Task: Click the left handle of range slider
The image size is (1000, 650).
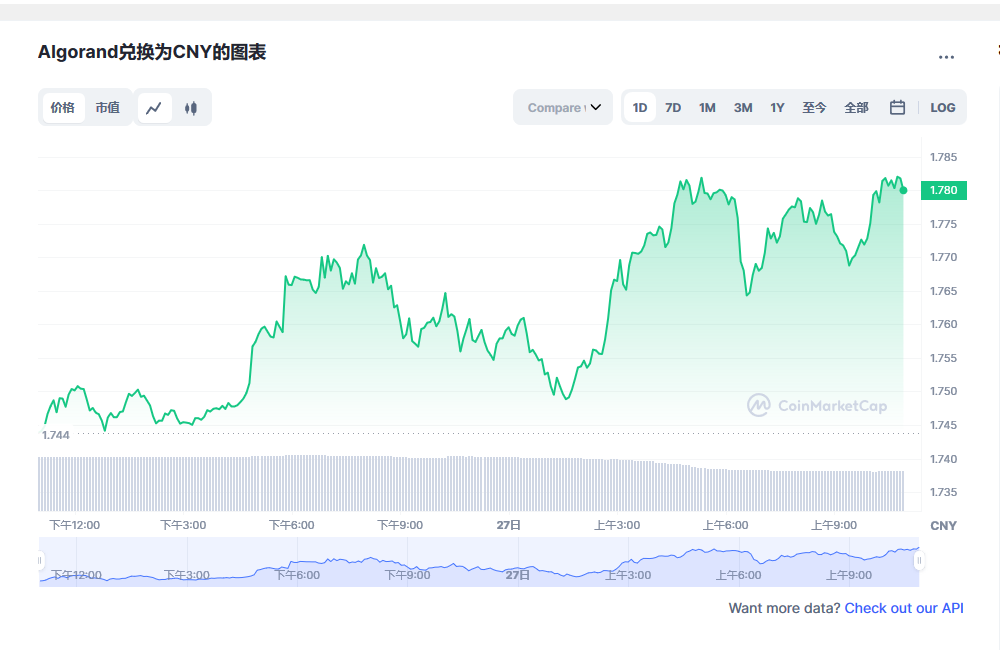Action: [x=40, y=561]
